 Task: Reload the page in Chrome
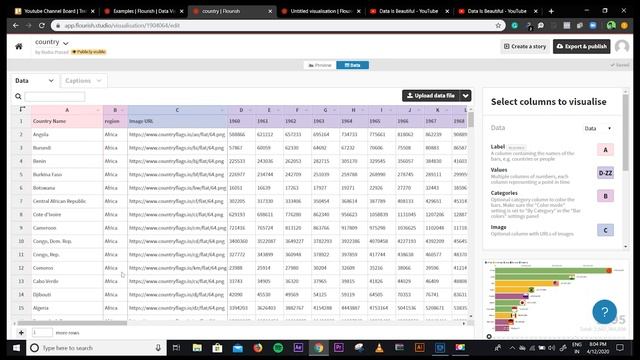(42, 25)
